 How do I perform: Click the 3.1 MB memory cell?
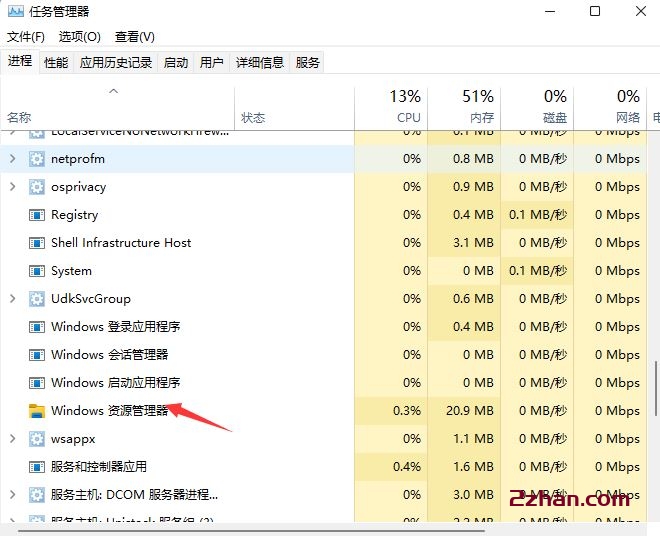[464, 243]
